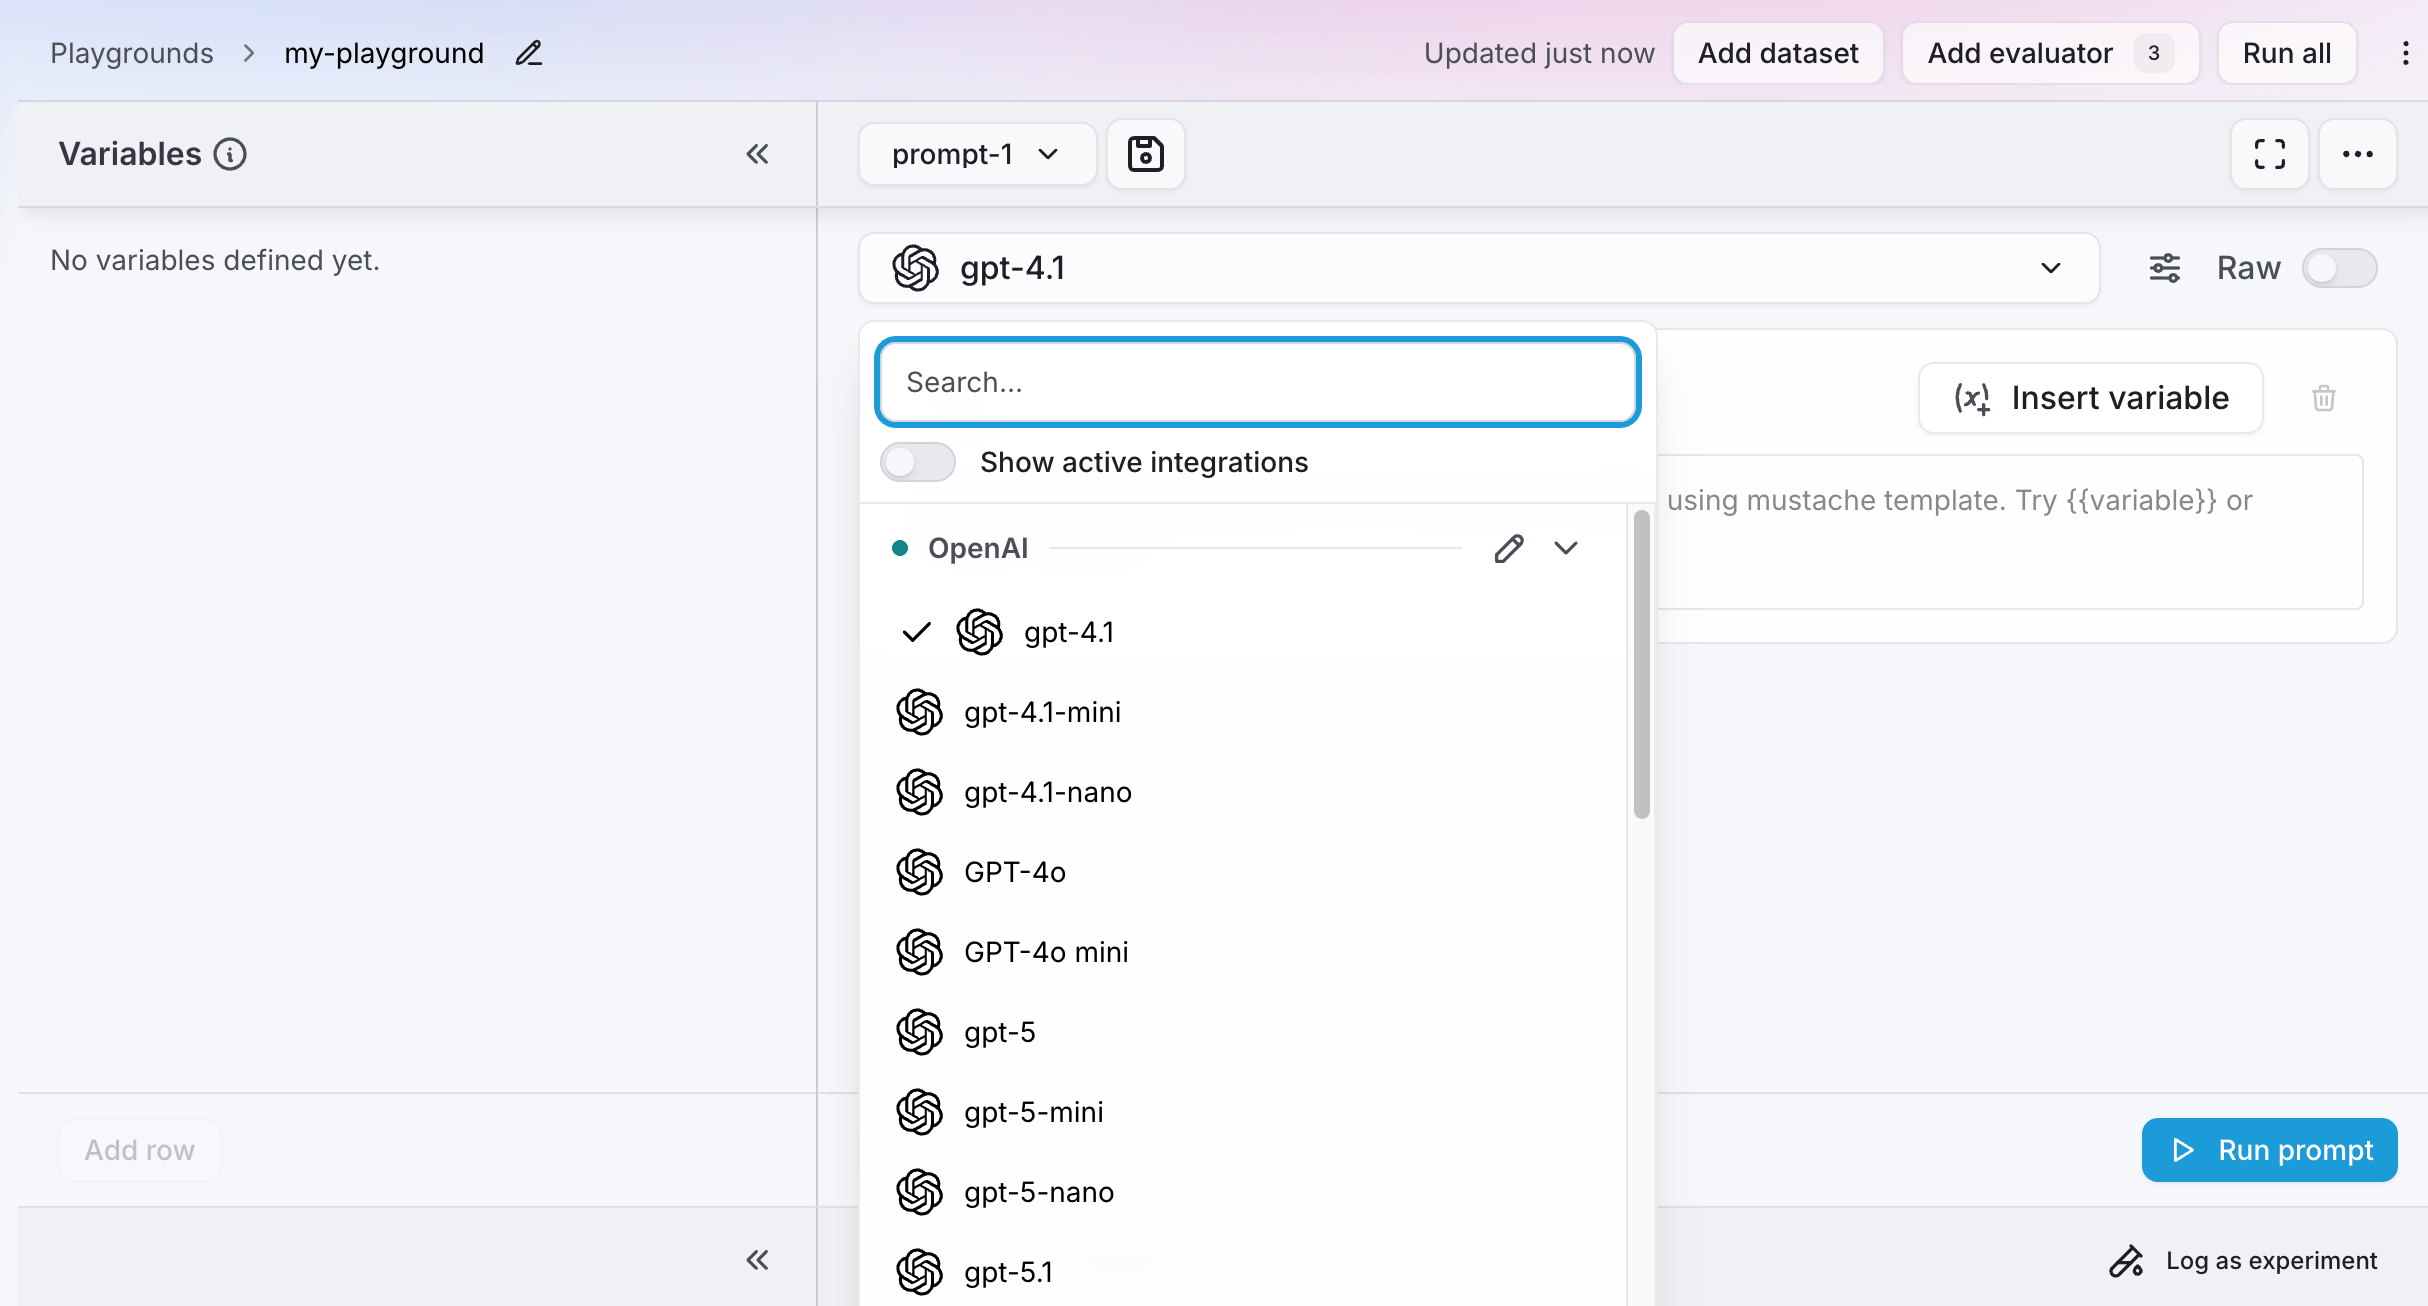
Task: Click the model list scrollbar
Action: coord(1641,664)
